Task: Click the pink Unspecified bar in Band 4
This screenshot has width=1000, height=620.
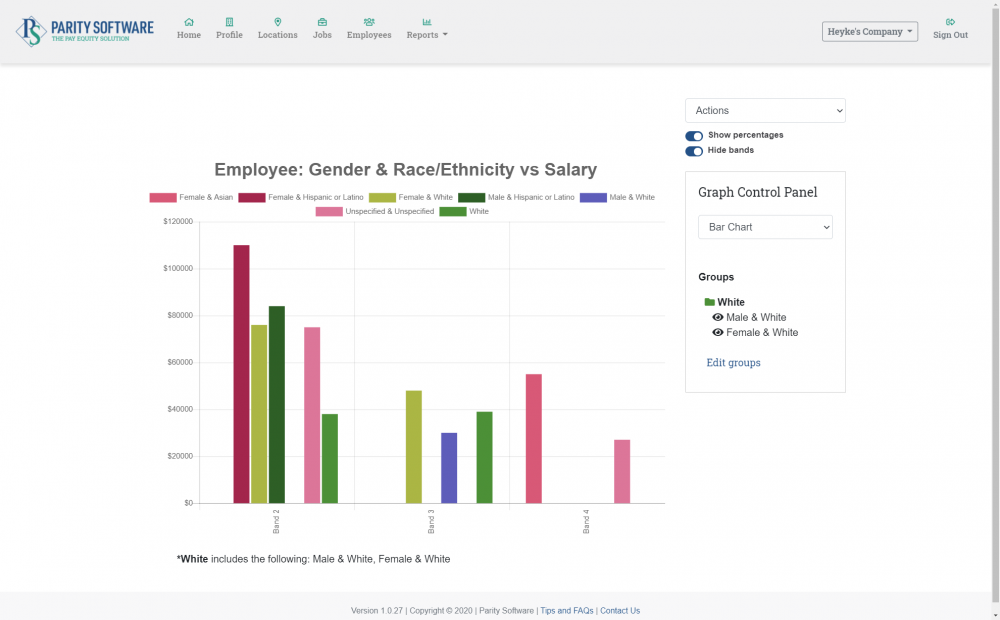Action: tap(622, 471)
